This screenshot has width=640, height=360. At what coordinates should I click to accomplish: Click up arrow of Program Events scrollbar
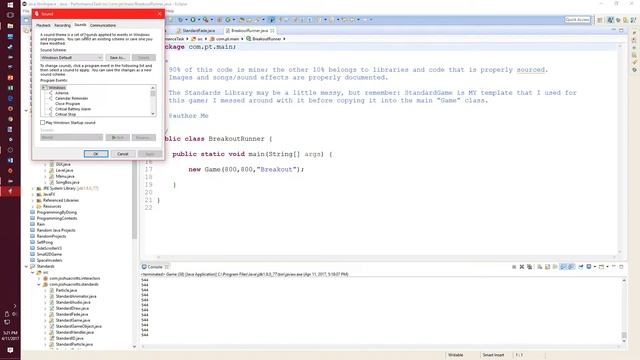153,88
